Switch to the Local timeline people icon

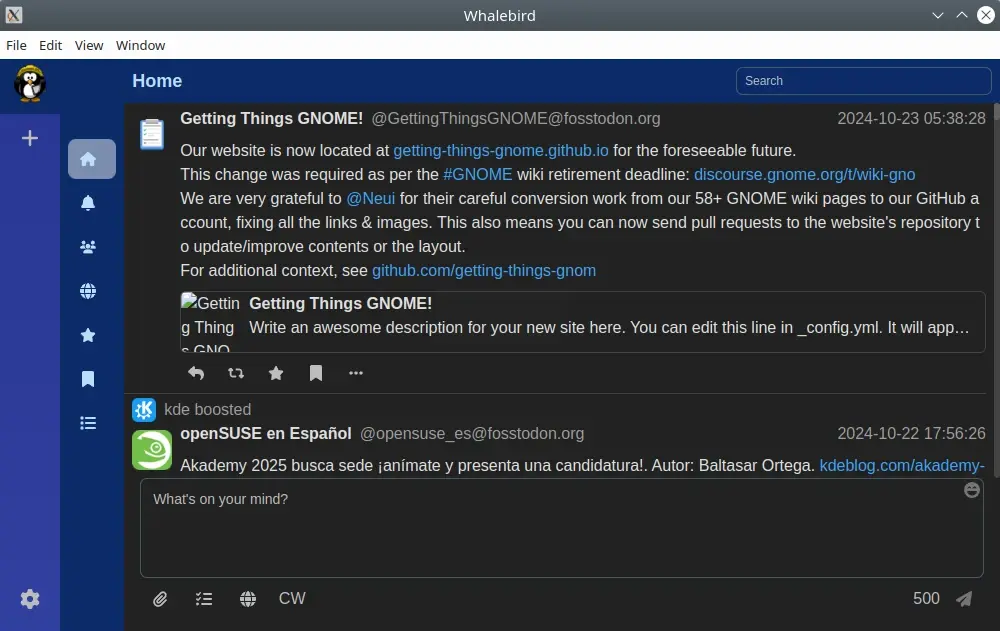point(88,247)
